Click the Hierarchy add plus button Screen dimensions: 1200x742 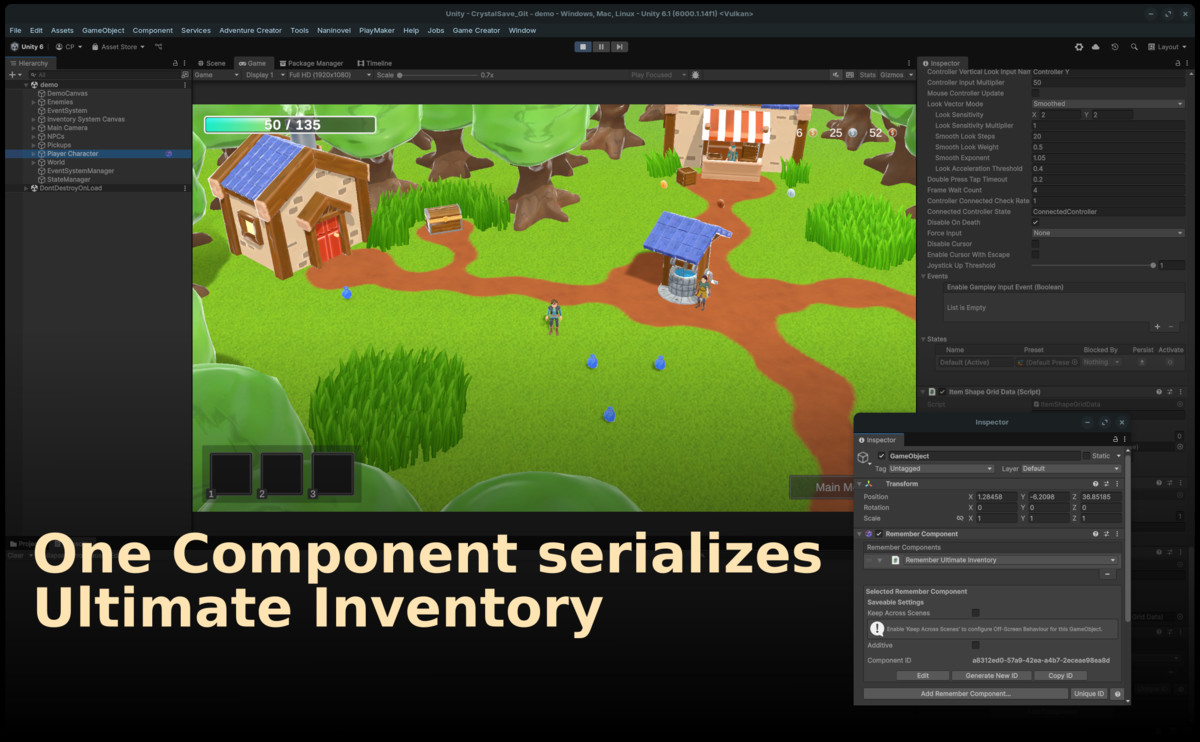click(14, 75)
